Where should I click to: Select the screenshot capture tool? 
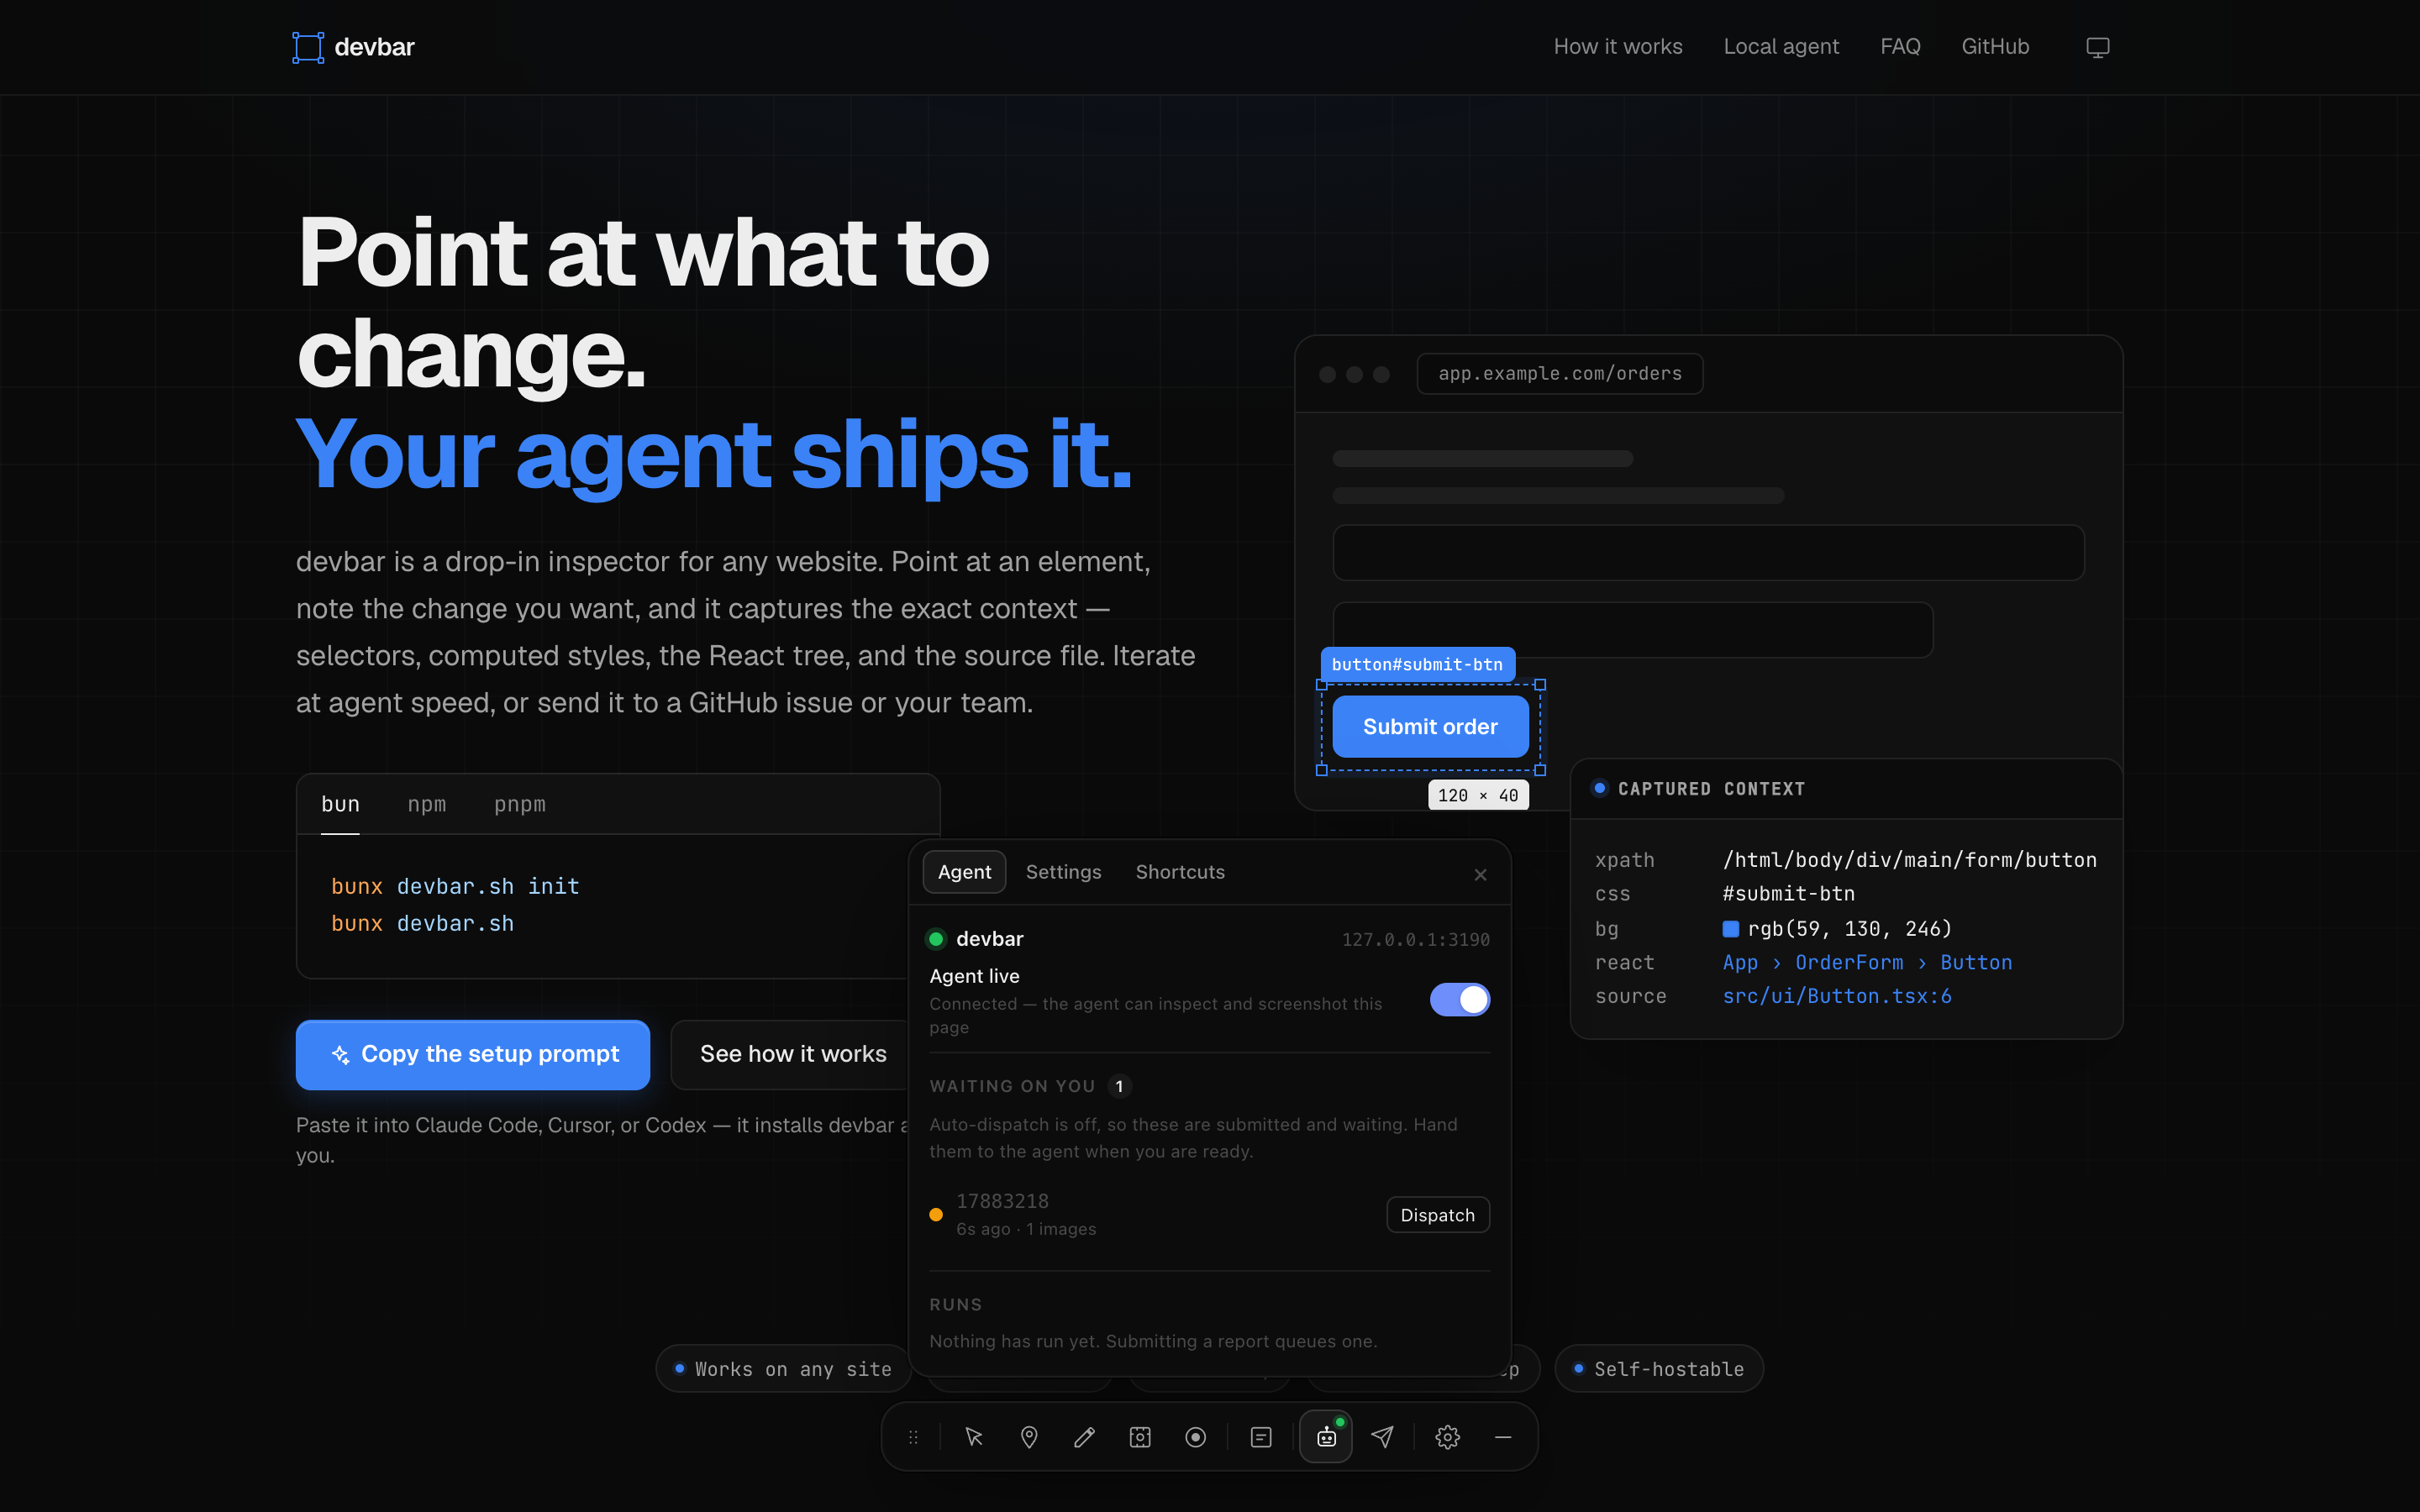1140,1437
